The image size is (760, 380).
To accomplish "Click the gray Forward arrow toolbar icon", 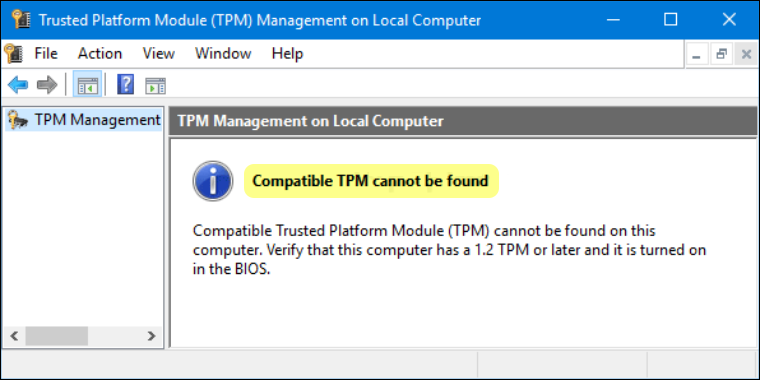I will tap(47, 85).
